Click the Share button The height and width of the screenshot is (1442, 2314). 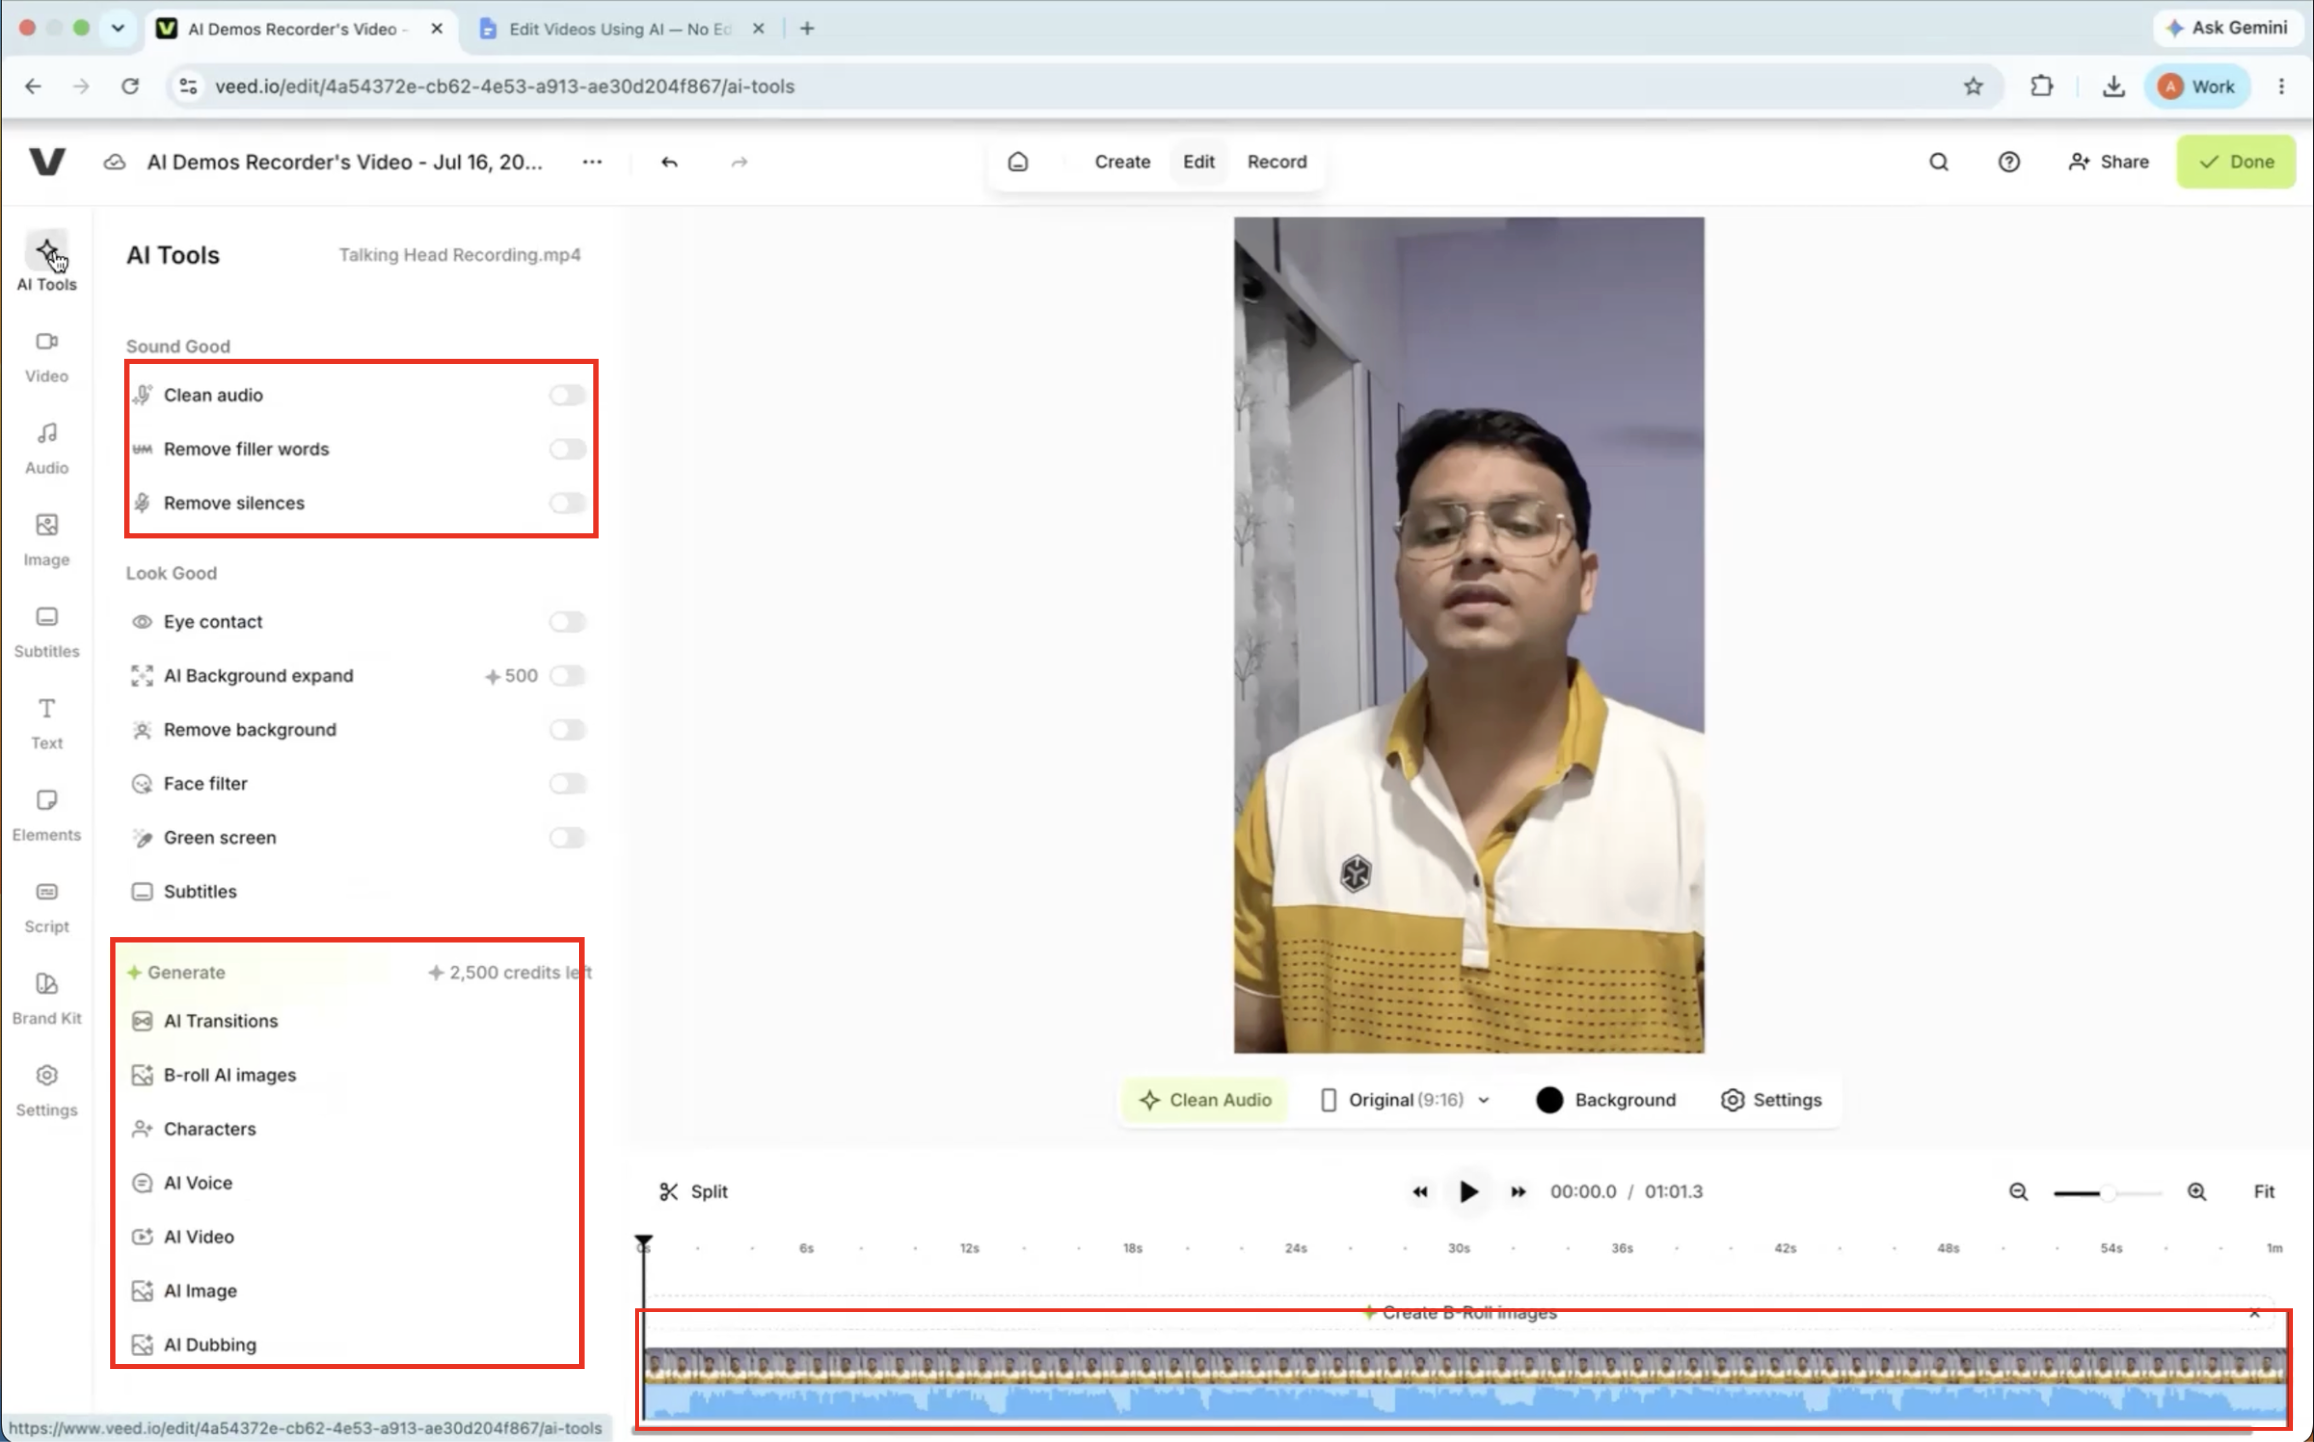click(x=2108, y=162)
